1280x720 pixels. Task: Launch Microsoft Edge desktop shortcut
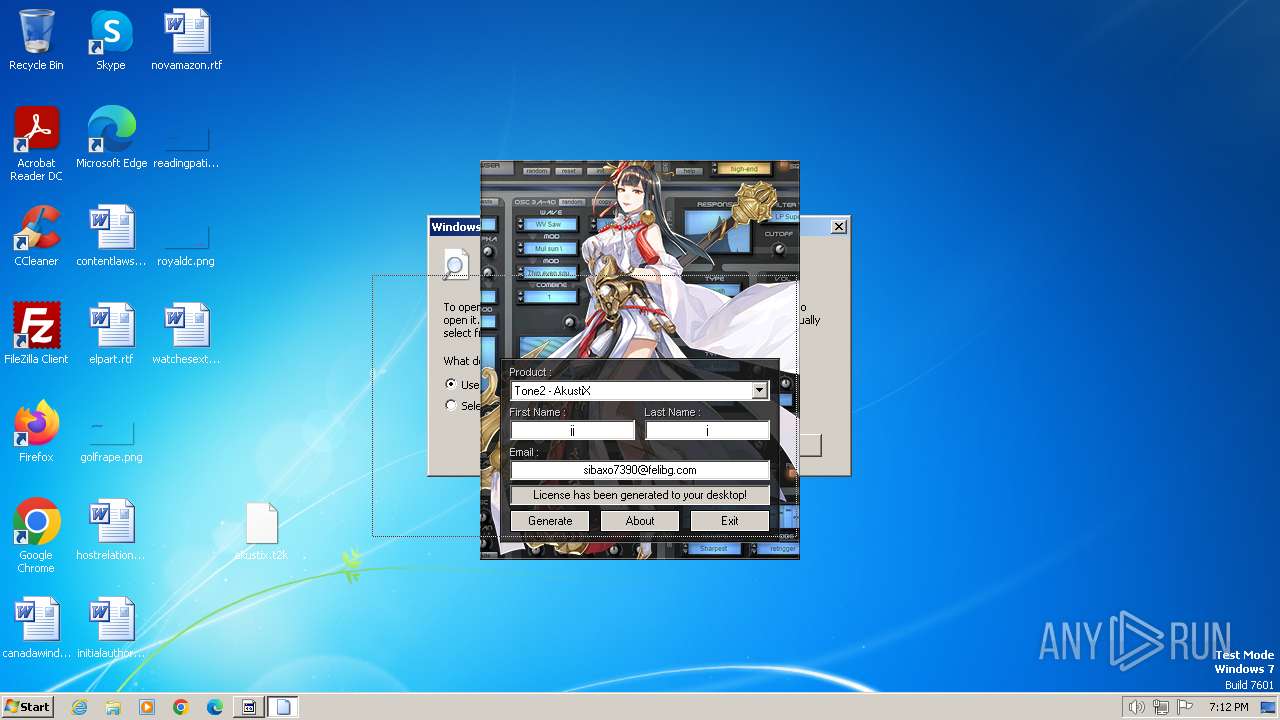click(111, 138)
